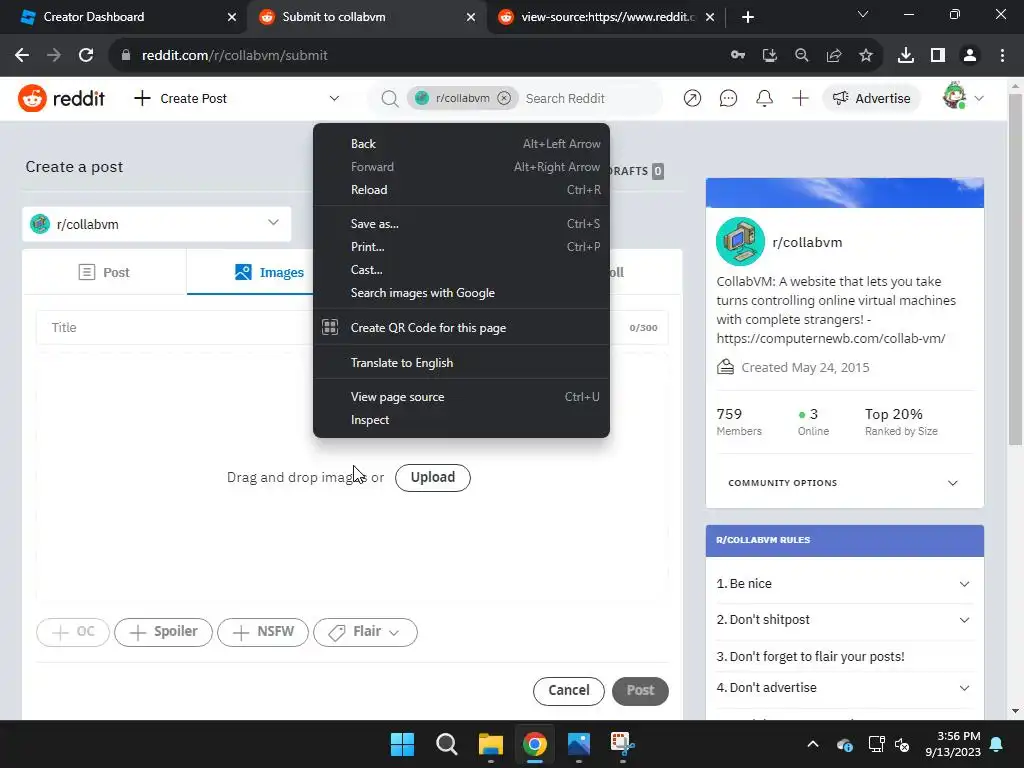The image size is (1024, 768).
Task: Click the browser back arrow
Action: click(22, 56)
